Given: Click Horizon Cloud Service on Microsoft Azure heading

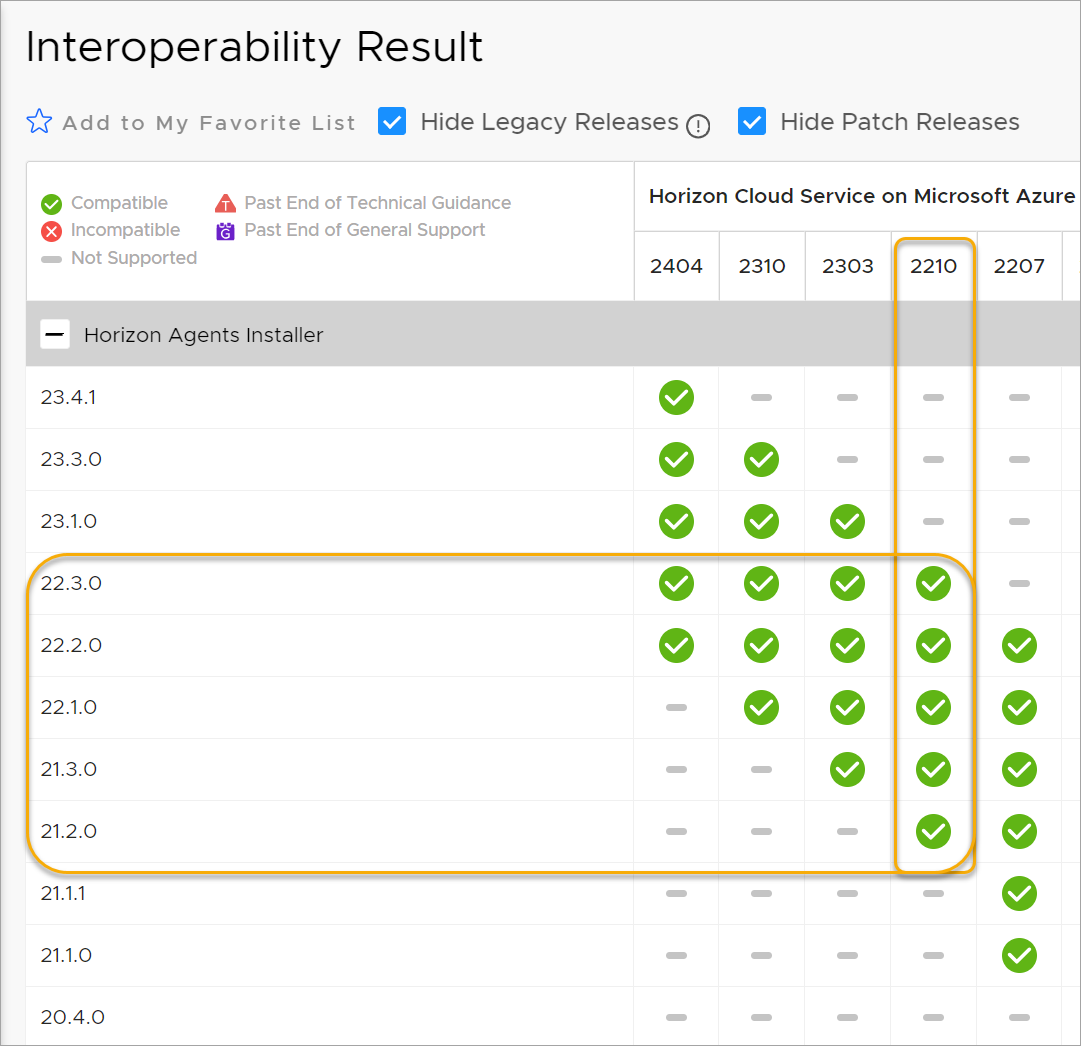Looking at the screenshot, I should pos(862,197).
